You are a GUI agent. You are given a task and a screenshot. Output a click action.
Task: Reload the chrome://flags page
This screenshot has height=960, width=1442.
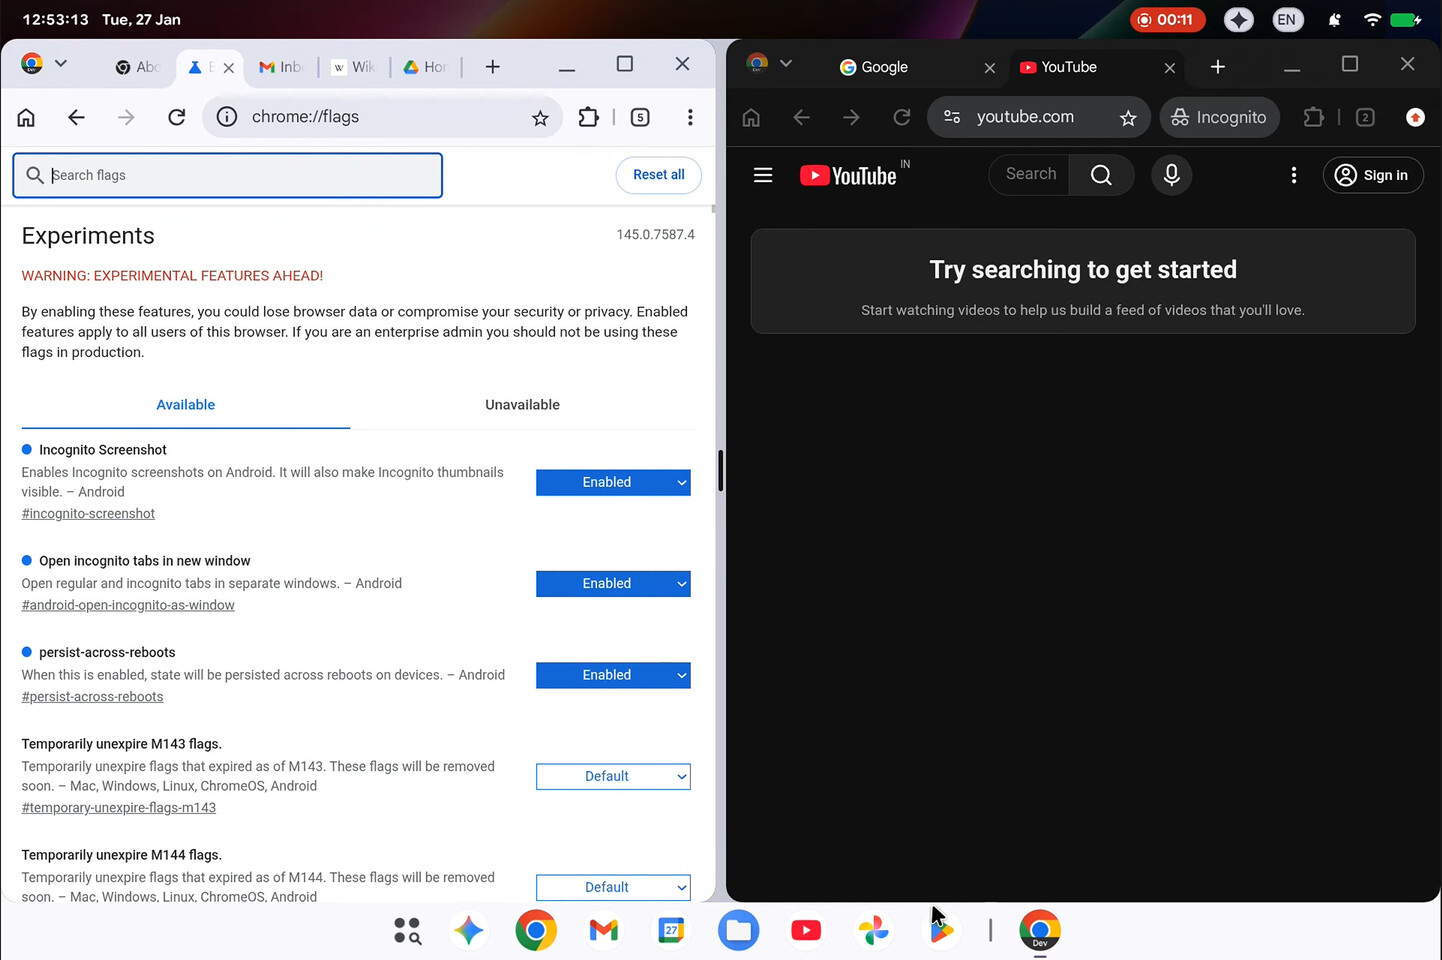176,117
